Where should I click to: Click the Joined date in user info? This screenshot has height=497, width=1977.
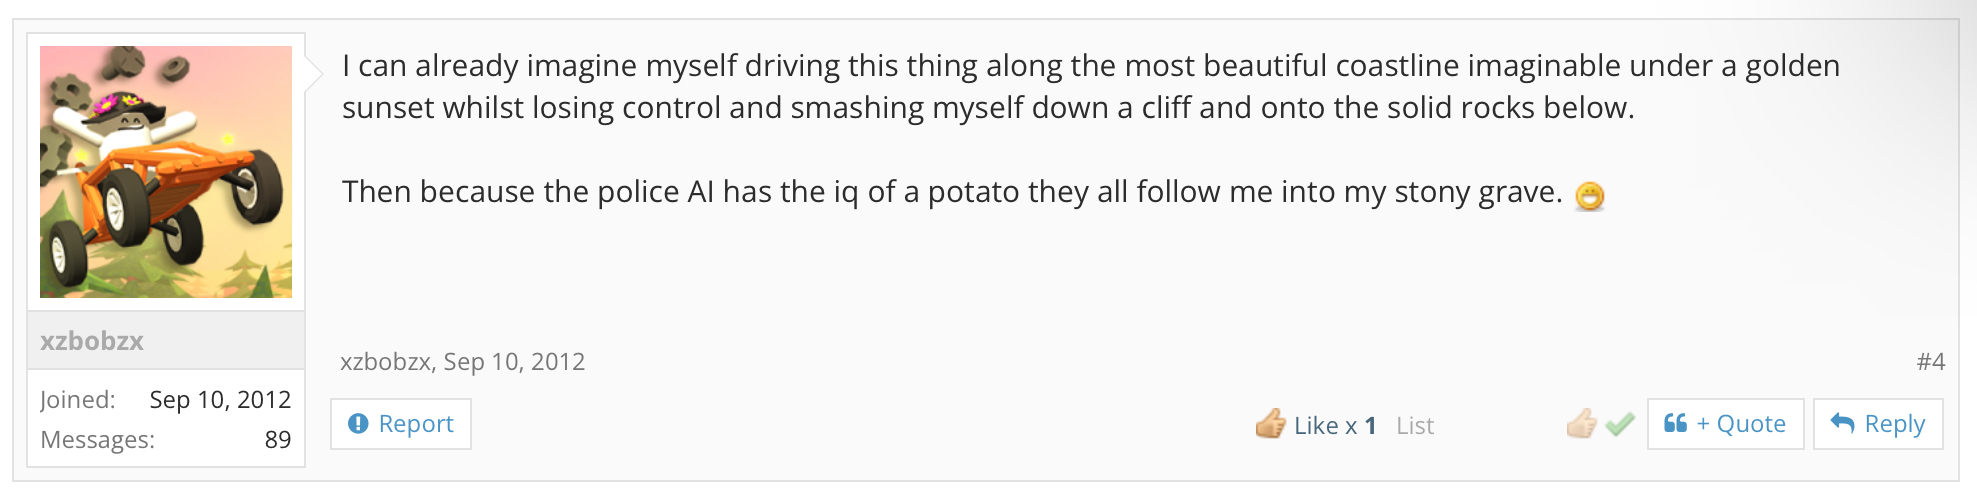click(220, 400)
